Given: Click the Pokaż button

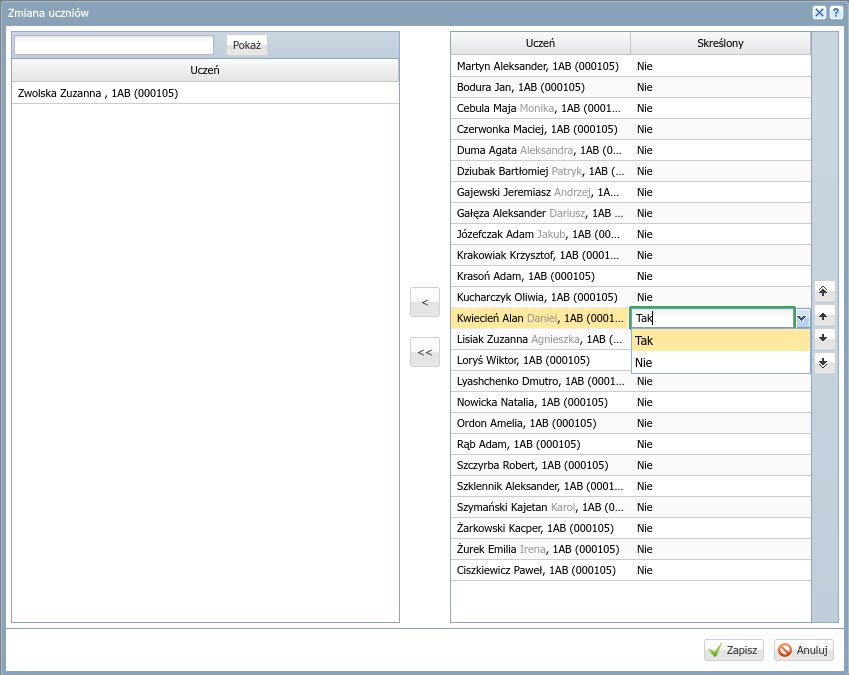Looking at the screenshot, I should click(247, 45).
